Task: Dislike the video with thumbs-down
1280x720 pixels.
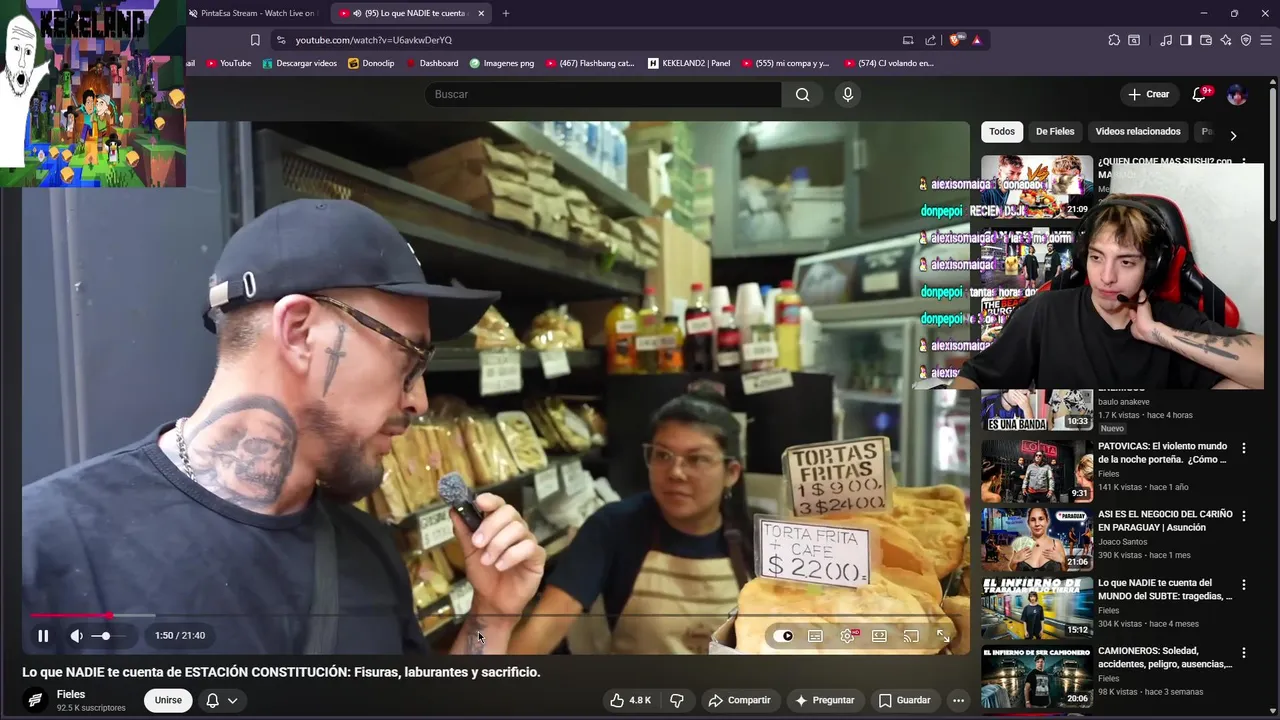Action: click(677, 700)
